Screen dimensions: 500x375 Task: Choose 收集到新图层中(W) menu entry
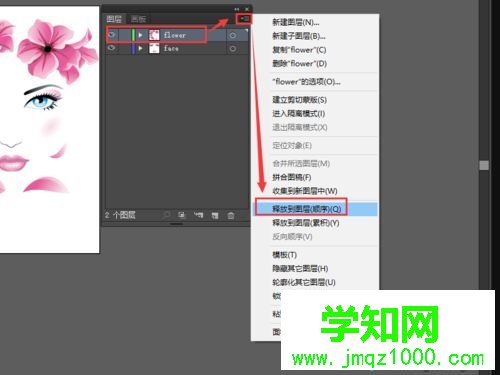(305, 191)
